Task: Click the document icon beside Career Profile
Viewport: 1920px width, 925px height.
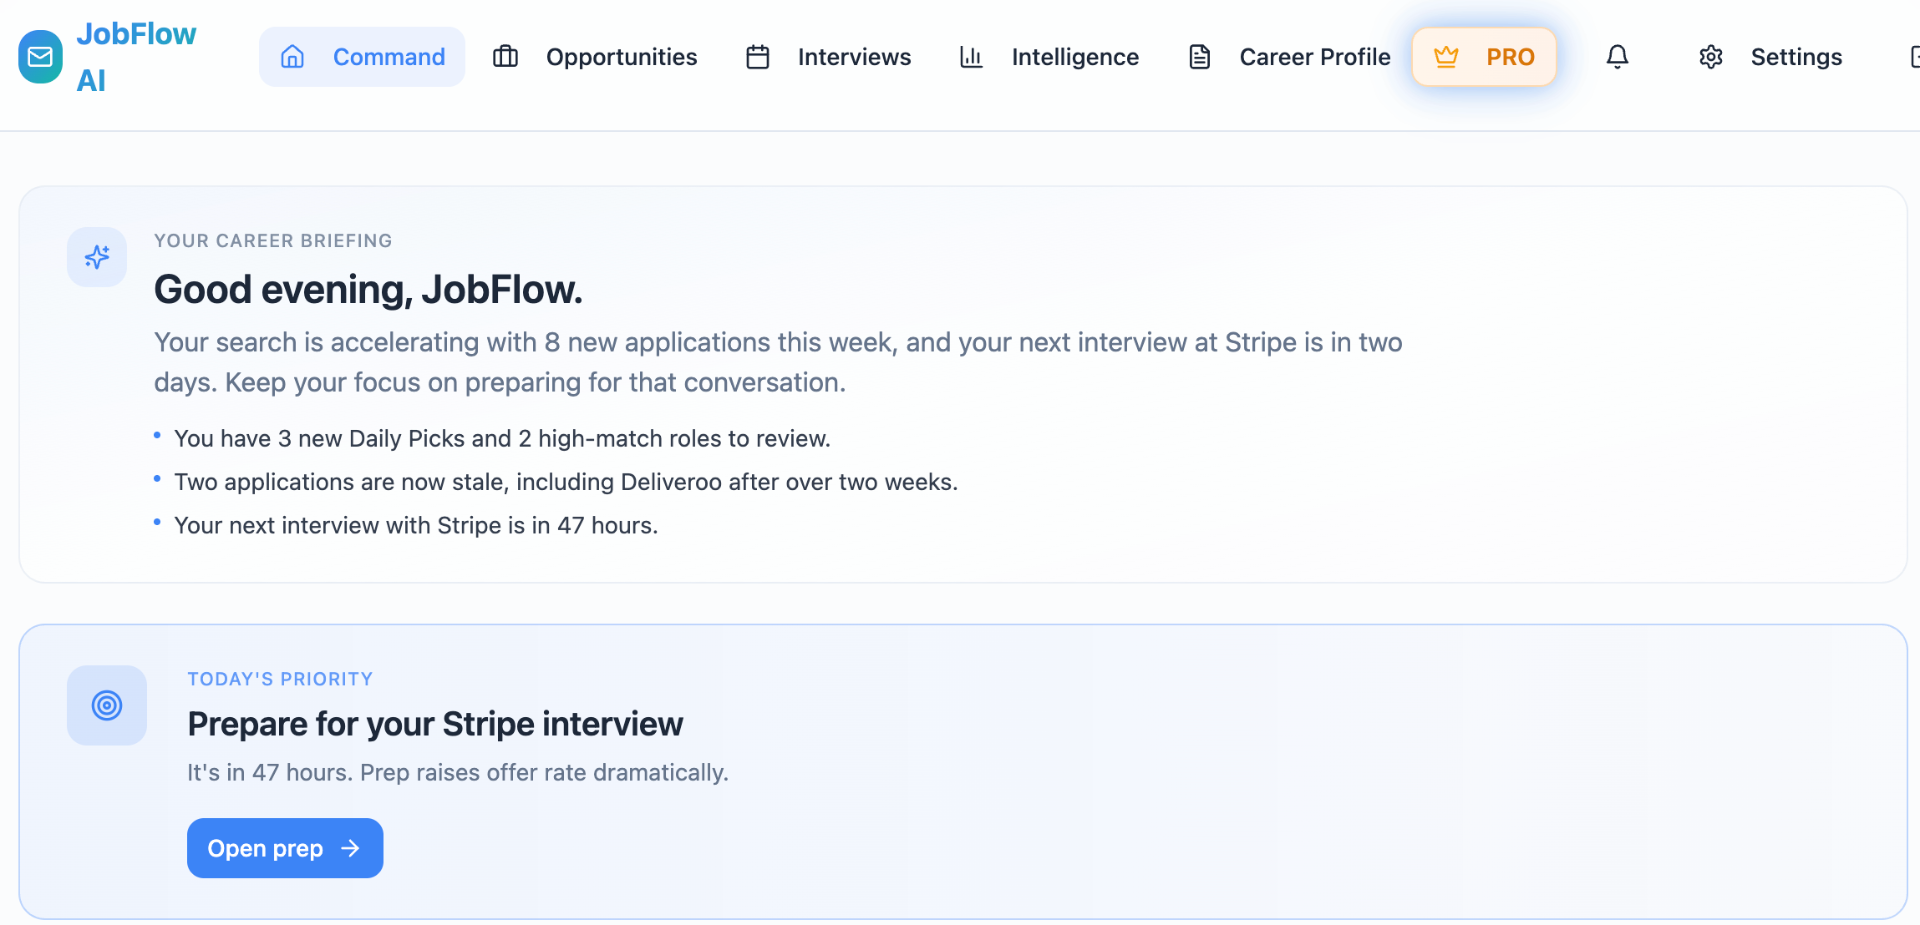Action: pyautogui.click(x=1200, y=57)
